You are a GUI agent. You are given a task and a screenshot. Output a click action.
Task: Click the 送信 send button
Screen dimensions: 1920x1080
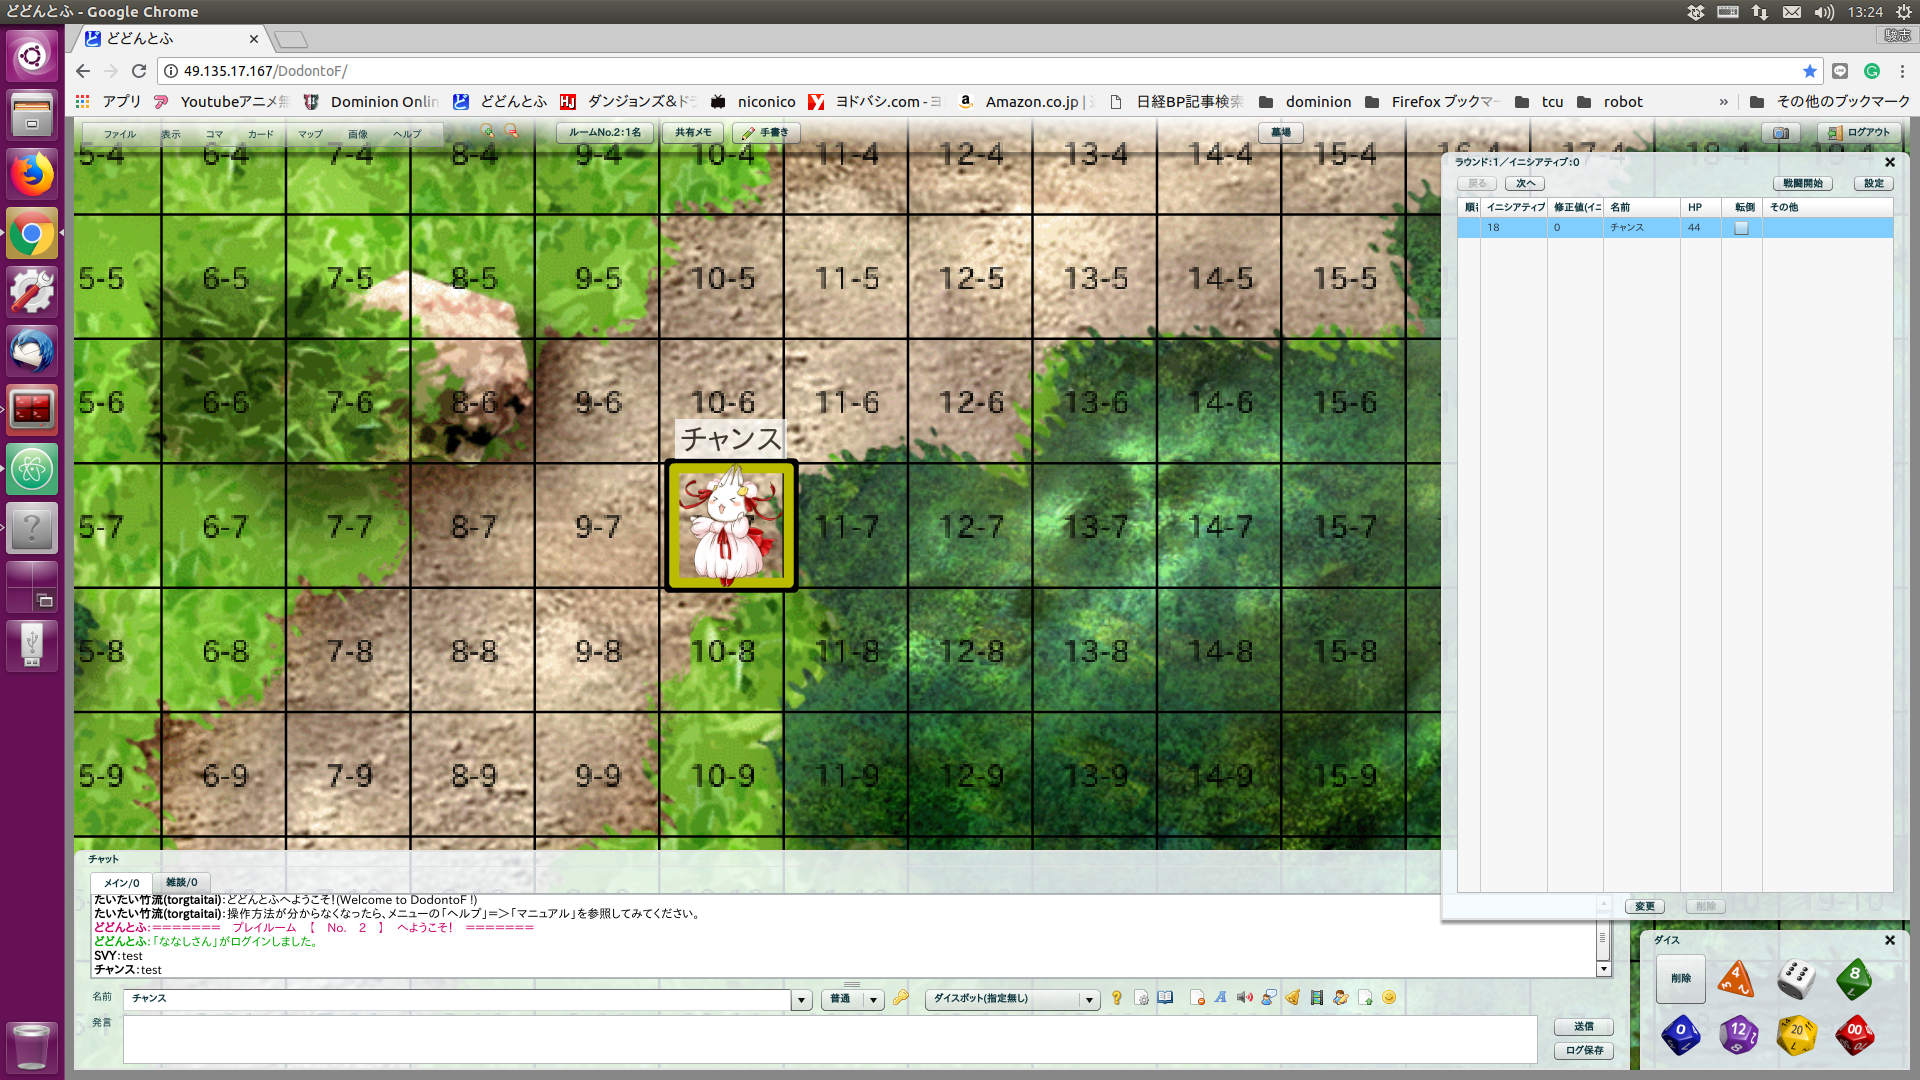pyautogui.click(x=1583, y=1026)
